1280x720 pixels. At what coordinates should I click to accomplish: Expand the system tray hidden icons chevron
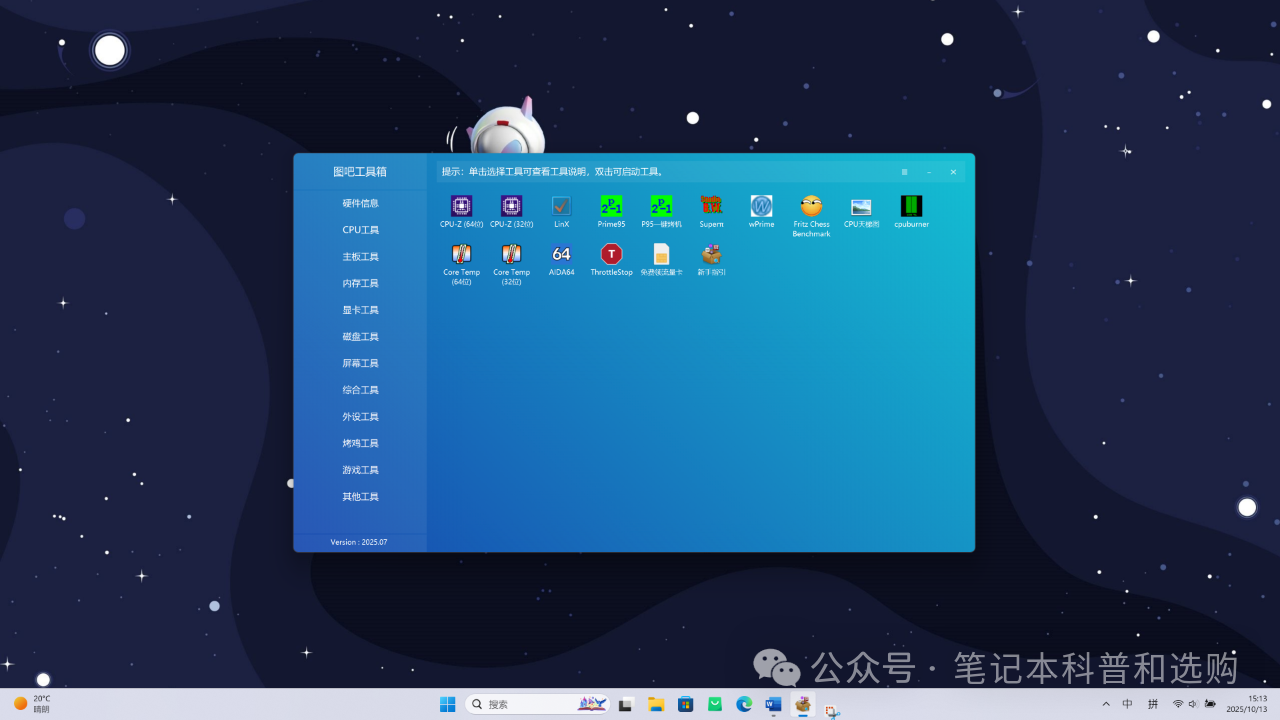pos(1105,704)
